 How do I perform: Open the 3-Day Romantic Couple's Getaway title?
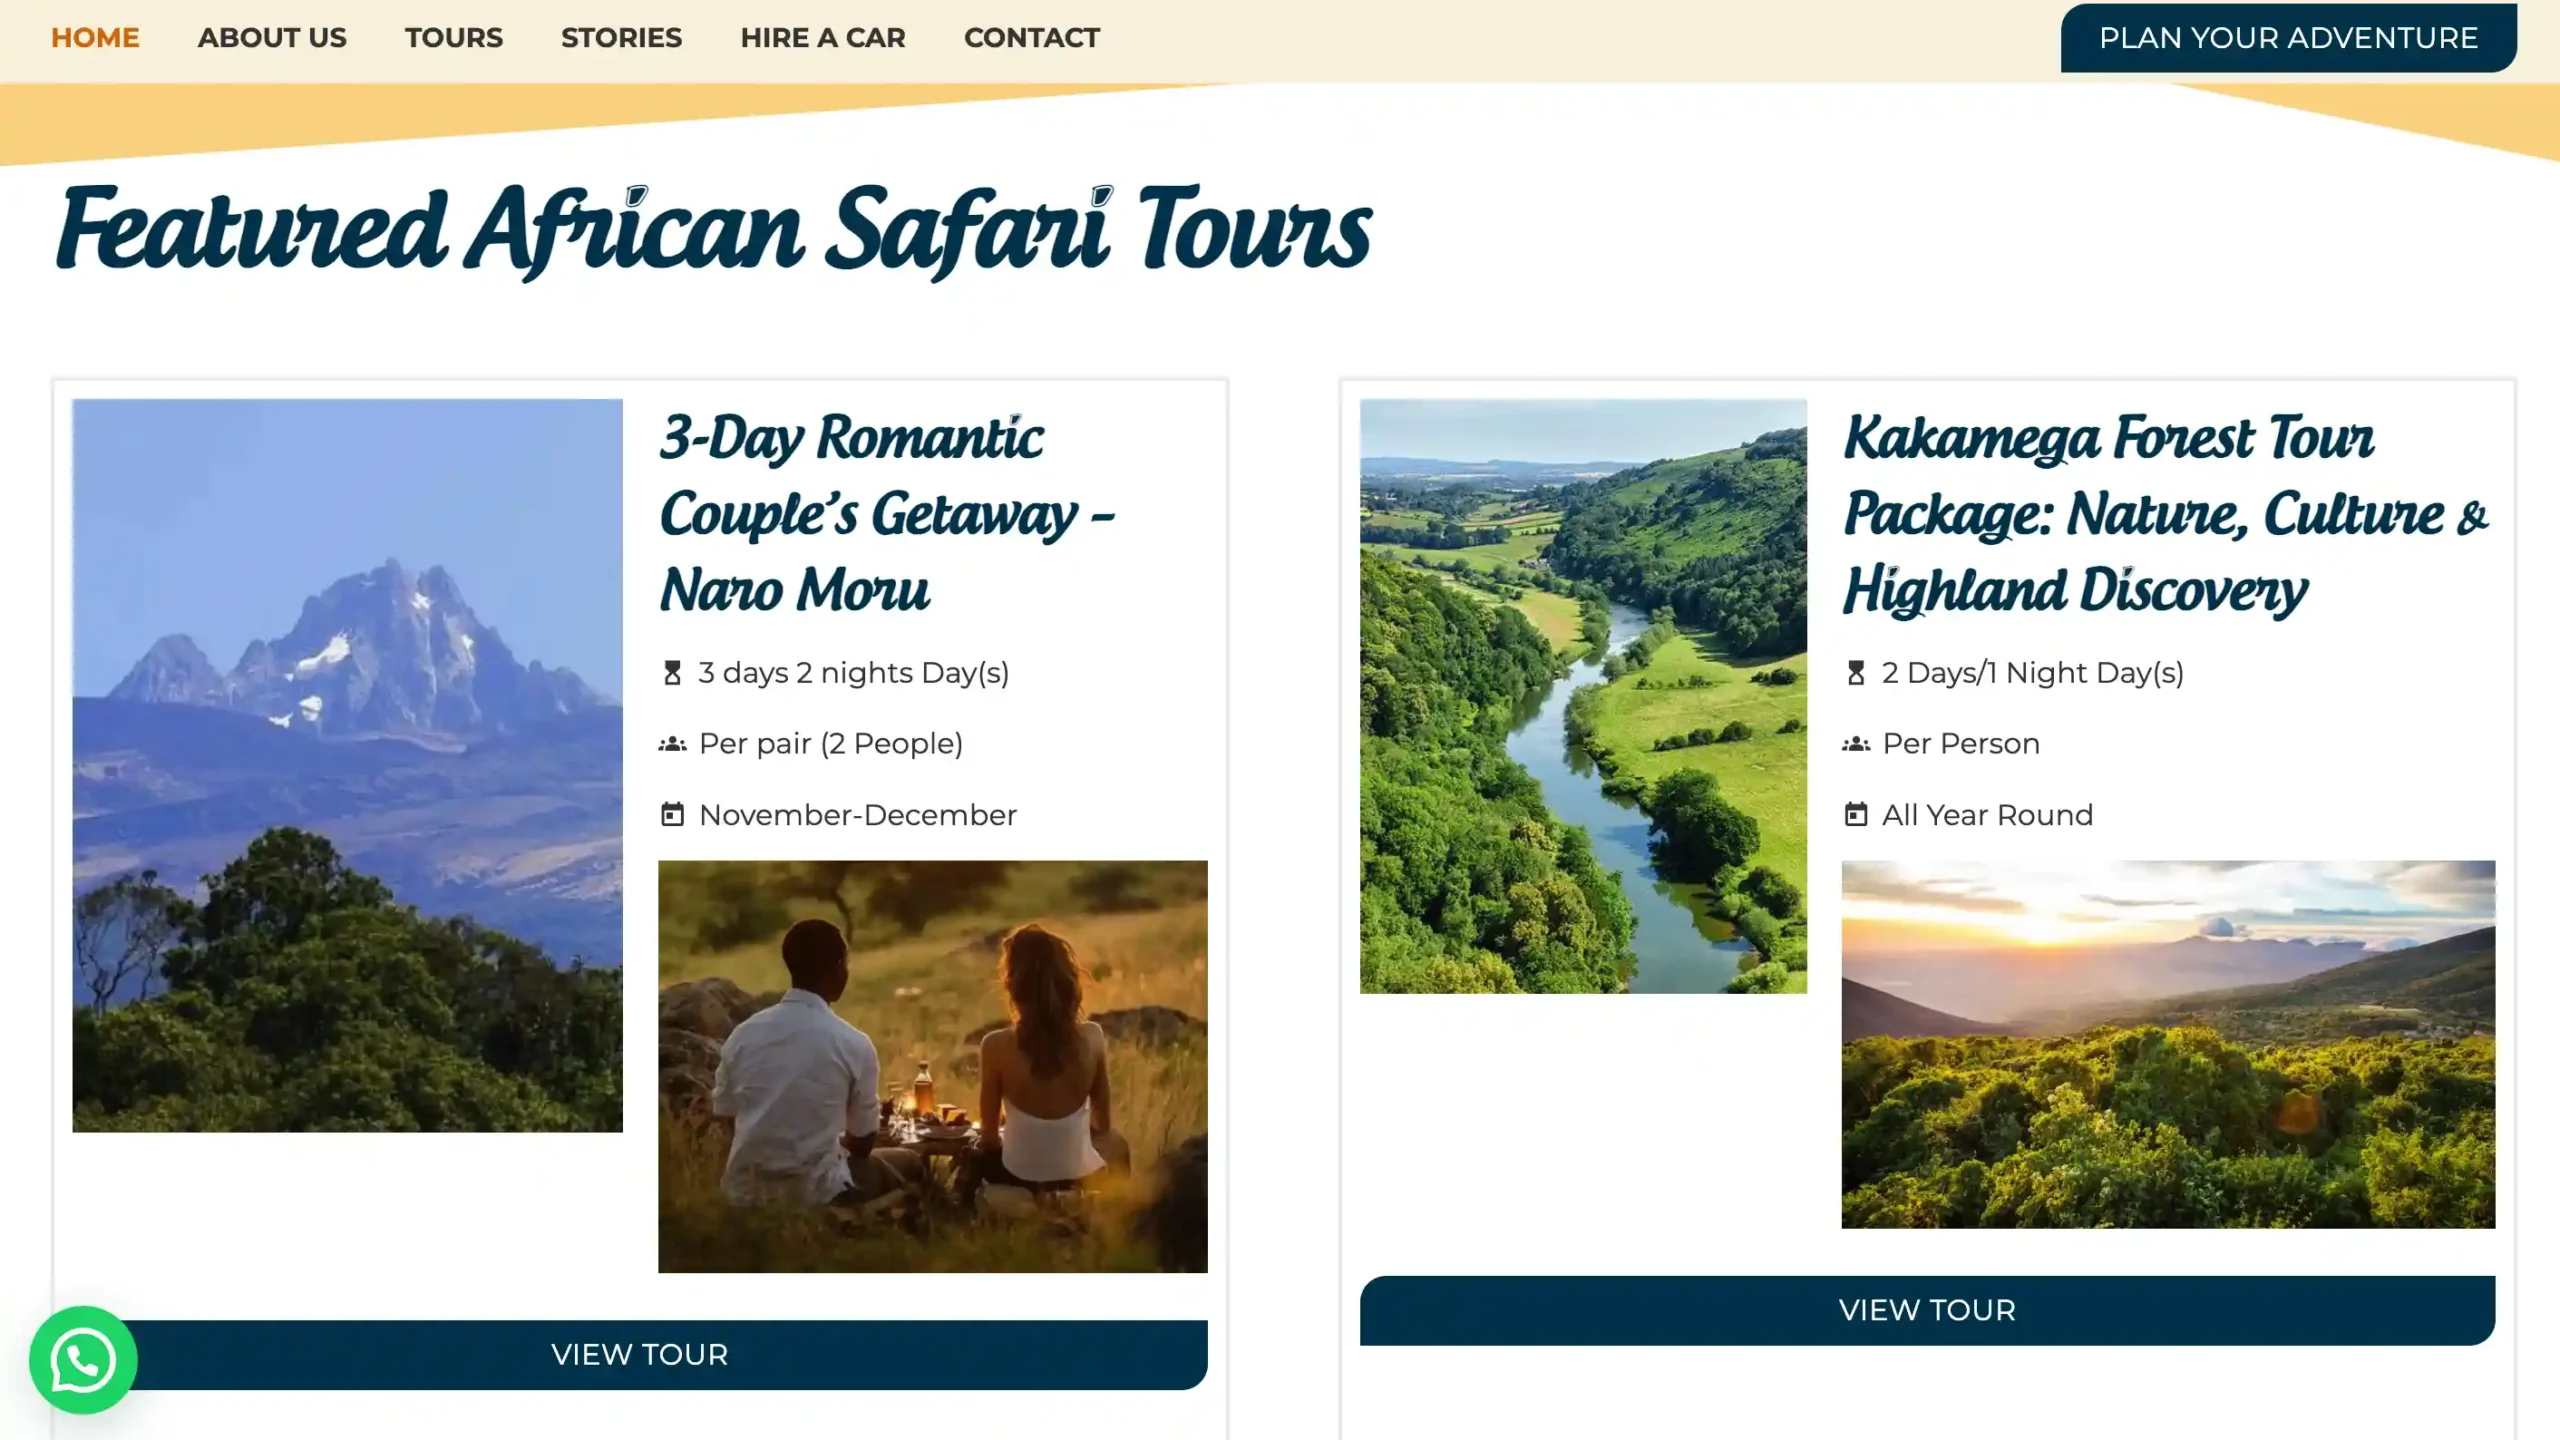point(886,513)
